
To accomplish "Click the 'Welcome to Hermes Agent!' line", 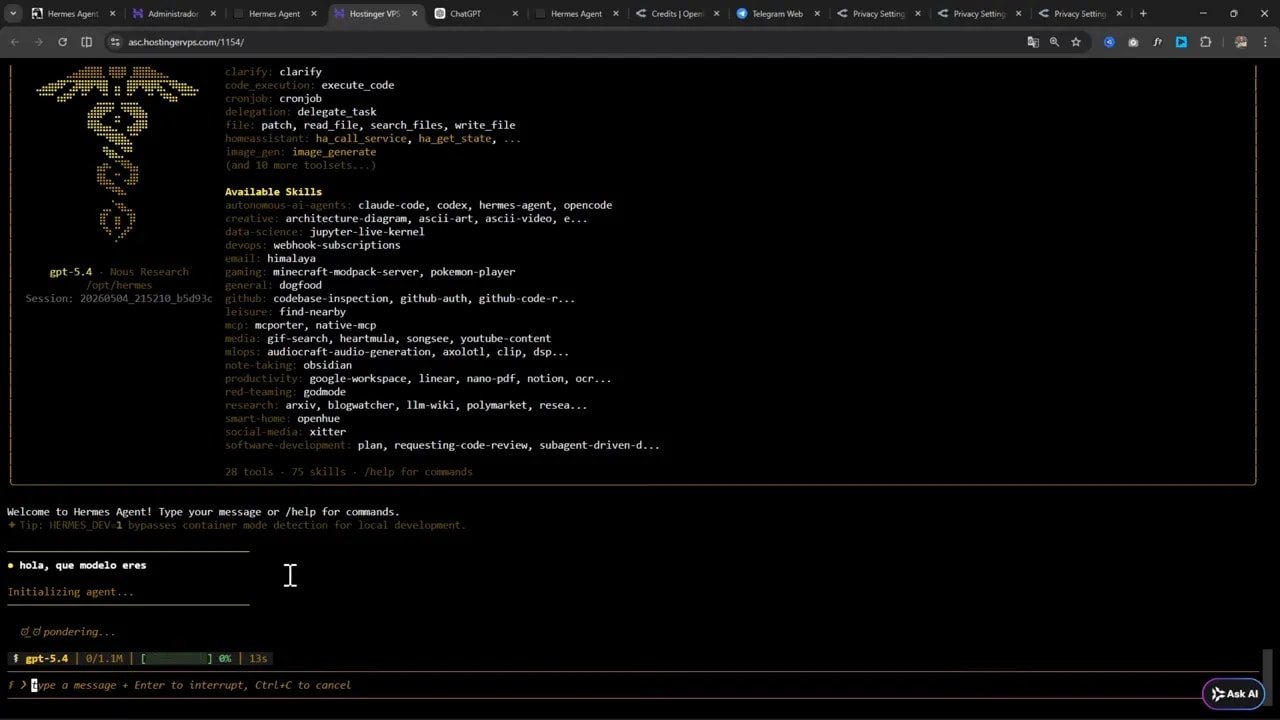I will (x=203, y=512).
